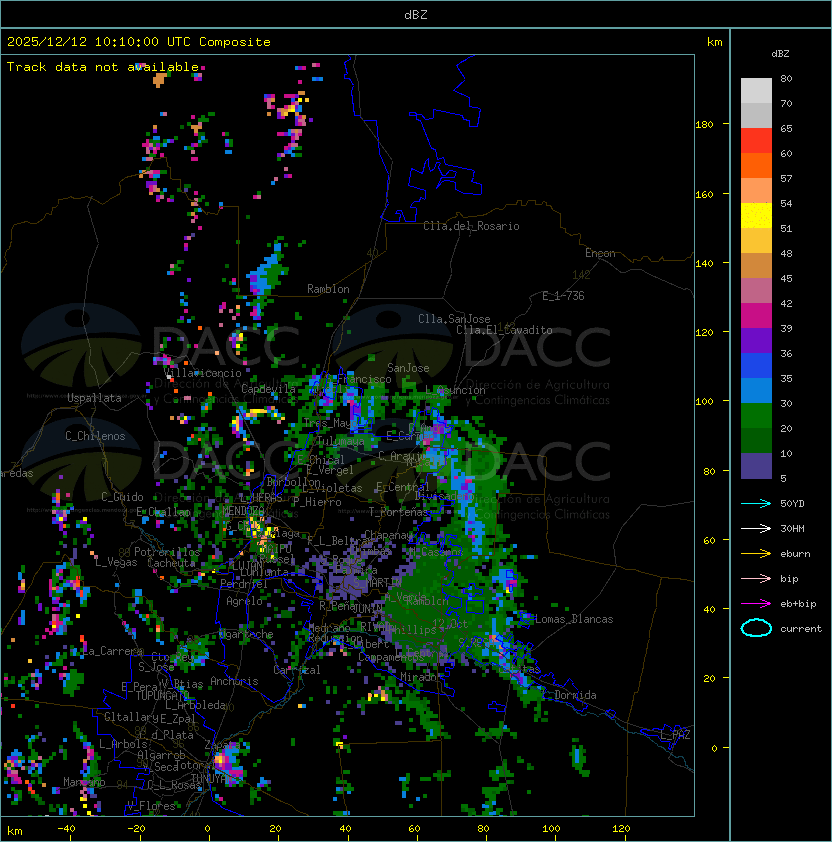Click the 'Carrizal' place label
832x842 pixels.
297,670
